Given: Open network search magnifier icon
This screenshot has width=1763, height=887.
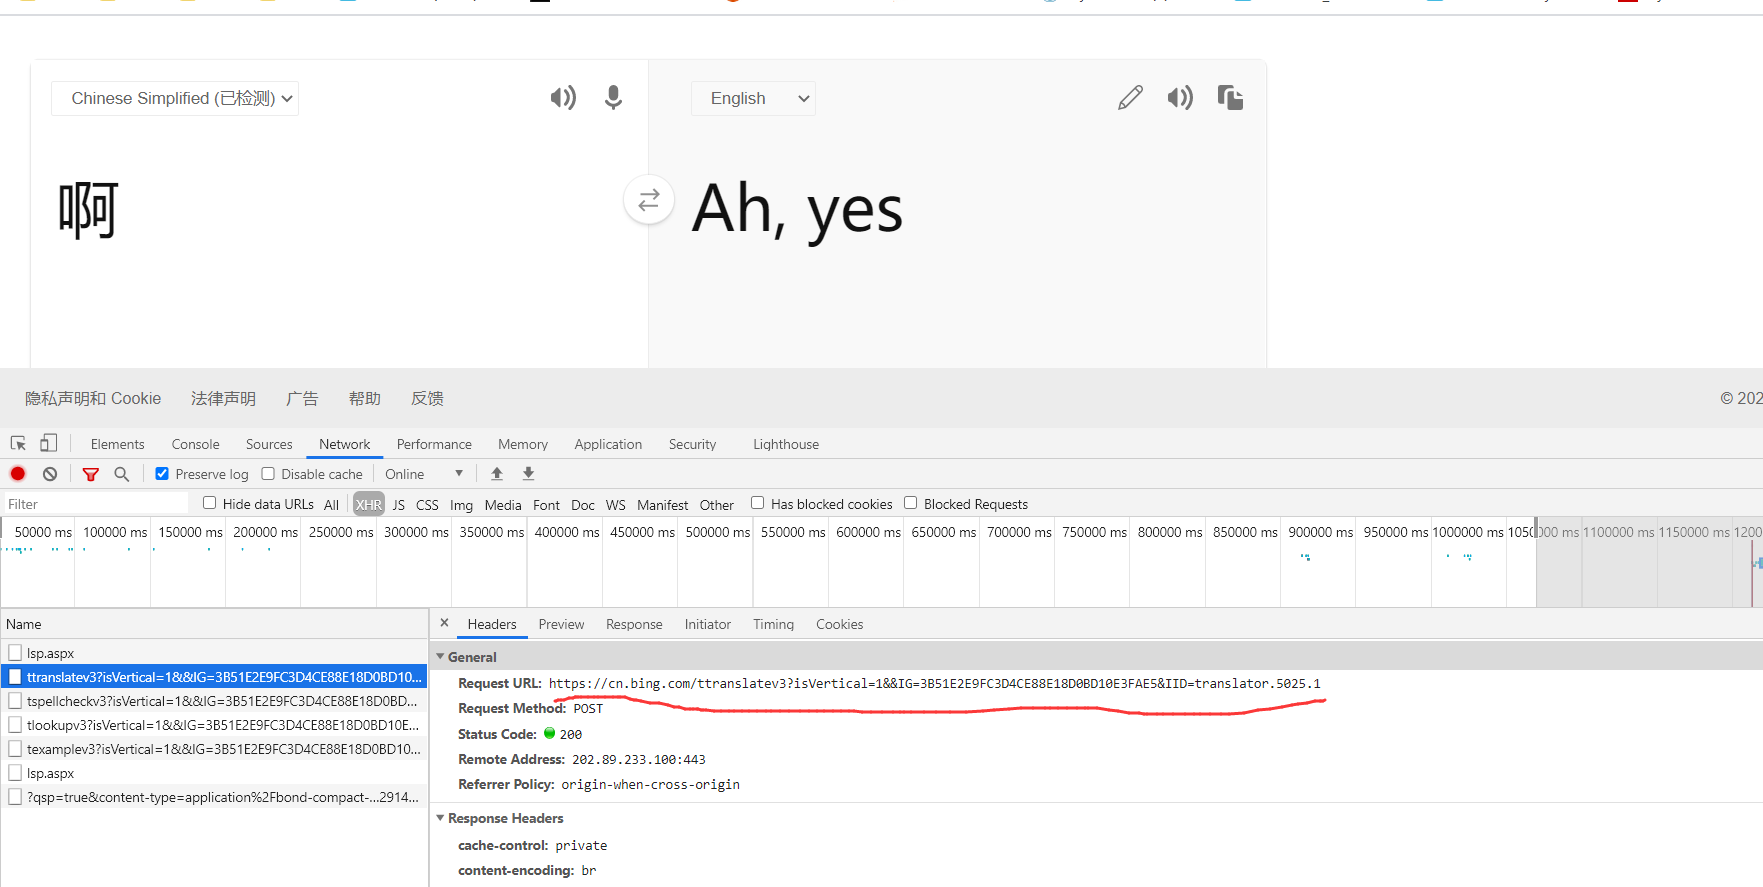Looking at the screenshot, I should pos(122,474).
